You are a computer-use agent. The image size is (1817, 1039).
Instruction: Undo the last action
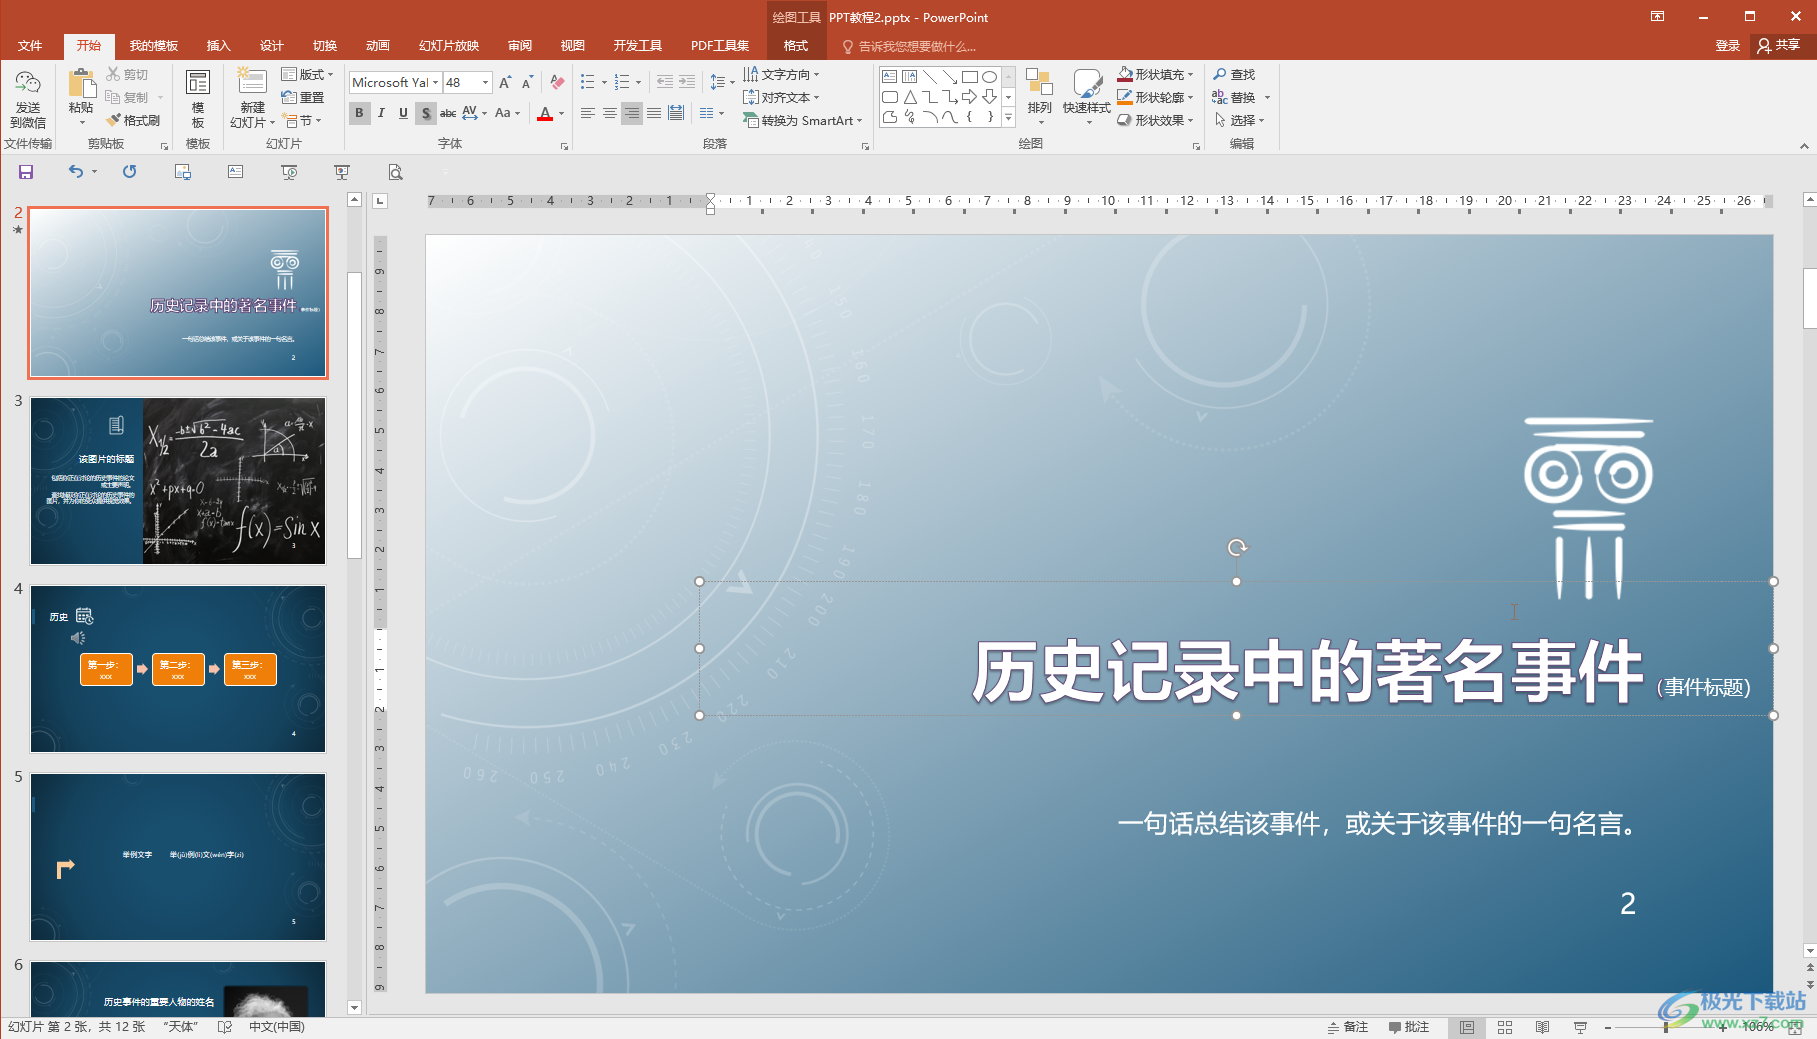click(76, 172)
